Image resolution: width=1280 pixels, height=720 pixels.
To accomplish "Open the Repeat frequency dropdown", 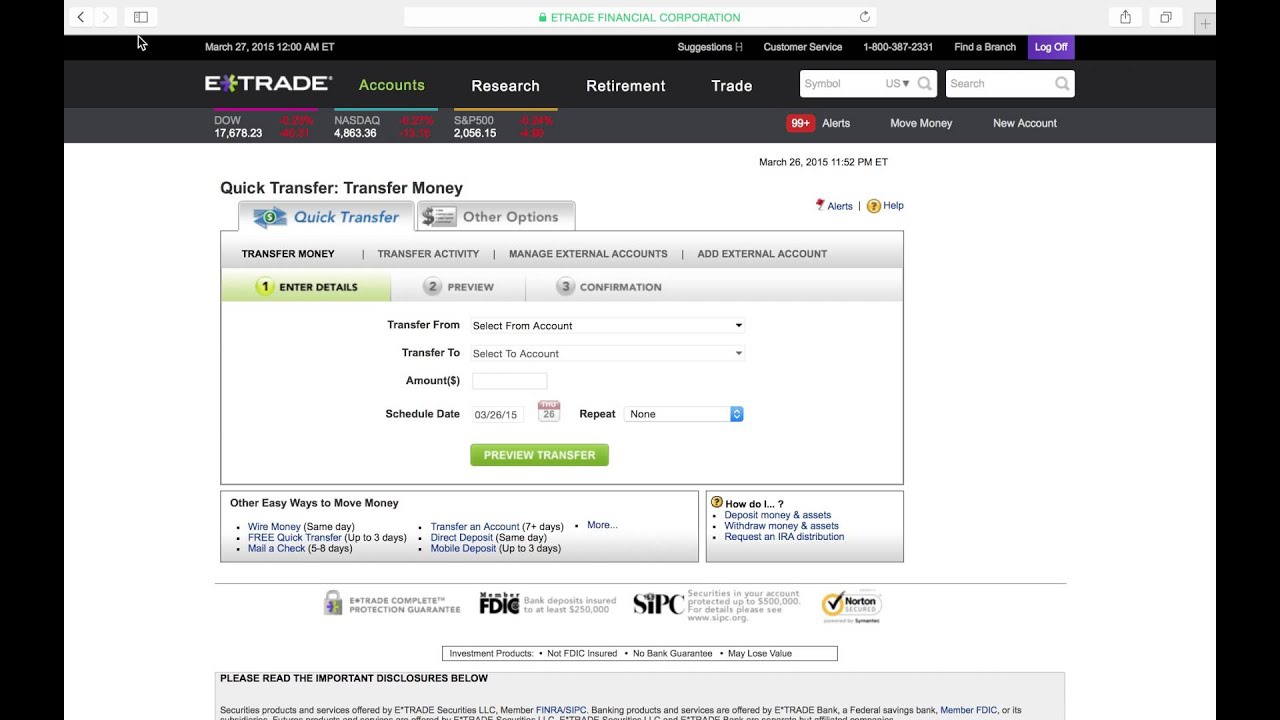I will click(683, 414).
